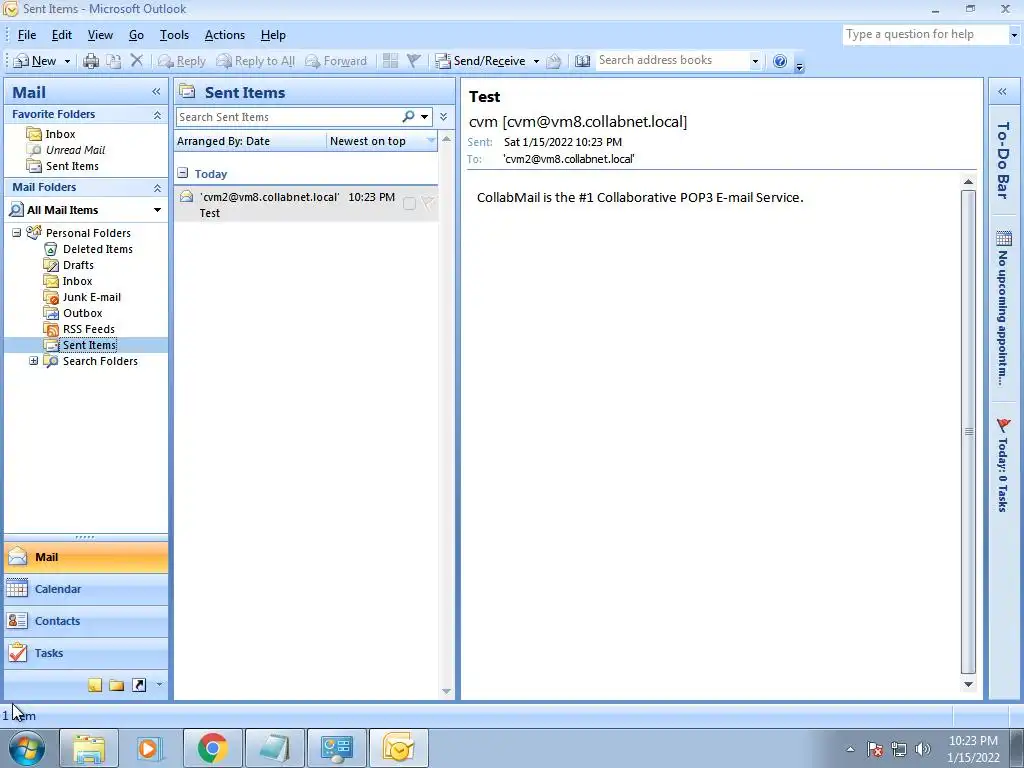
Task: Click the calendar icon on To-Do Bar
Action: [x=1004, y=238]
